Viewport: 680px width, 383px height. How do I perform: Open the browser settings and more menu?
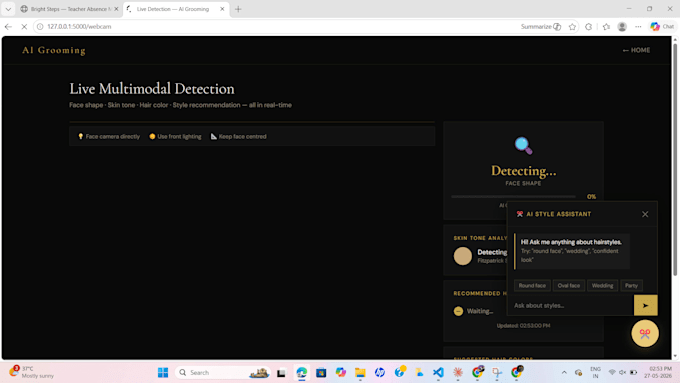[x=638, y=27]
